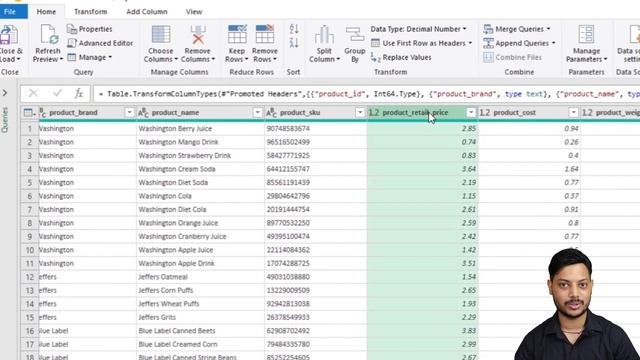Click the Washington Cream Soda cell
Viewport: 640px width, 360px height.
coord(200,169)
